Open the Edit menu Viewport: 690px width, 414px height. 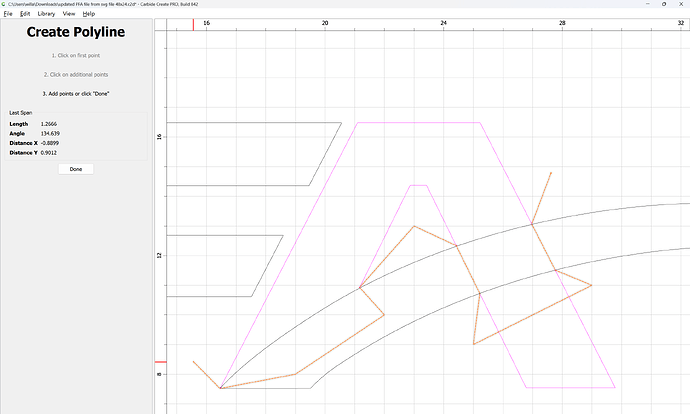pyautogui.click(x=24, y=14)
